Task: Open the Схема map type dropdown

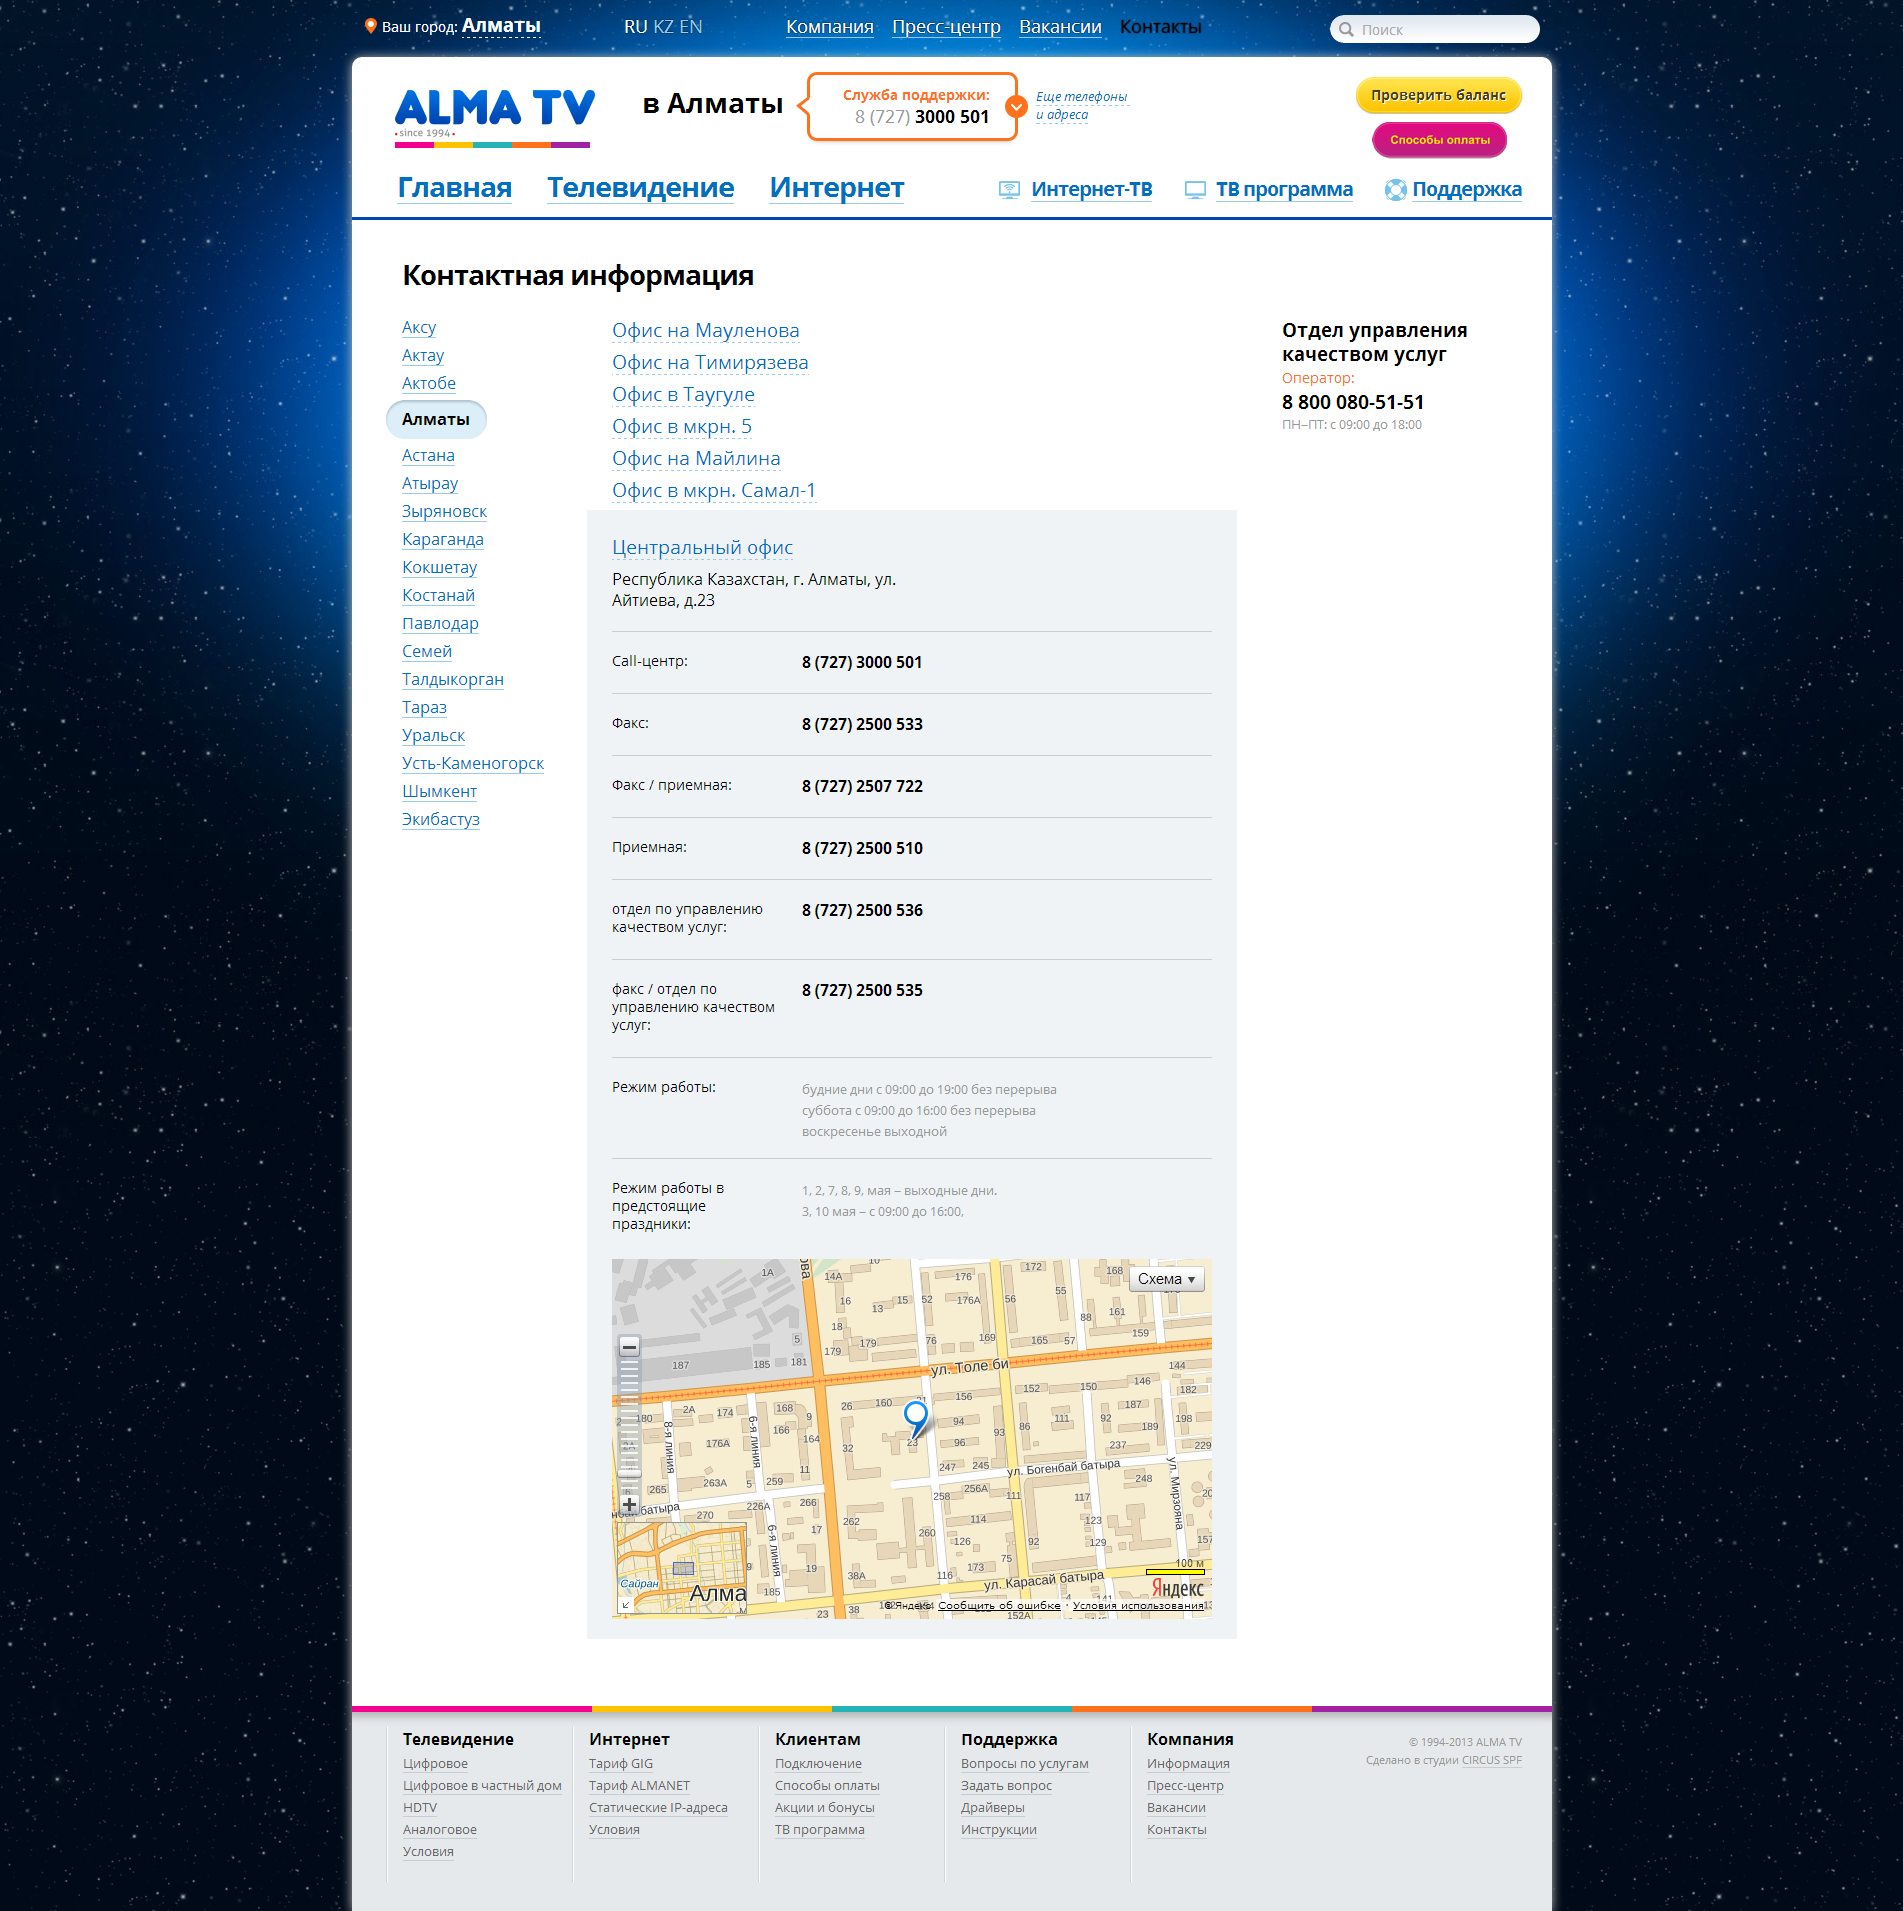Action: (x=1166, y=1279)
